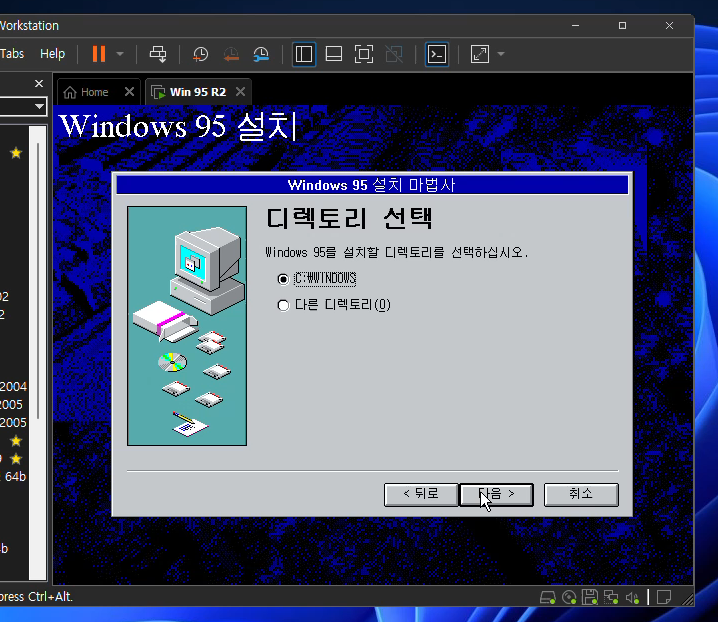The height and width of the screenshot is (622, 718).
Task: Click the star beside the 64b entry
Action: (16, 458)
